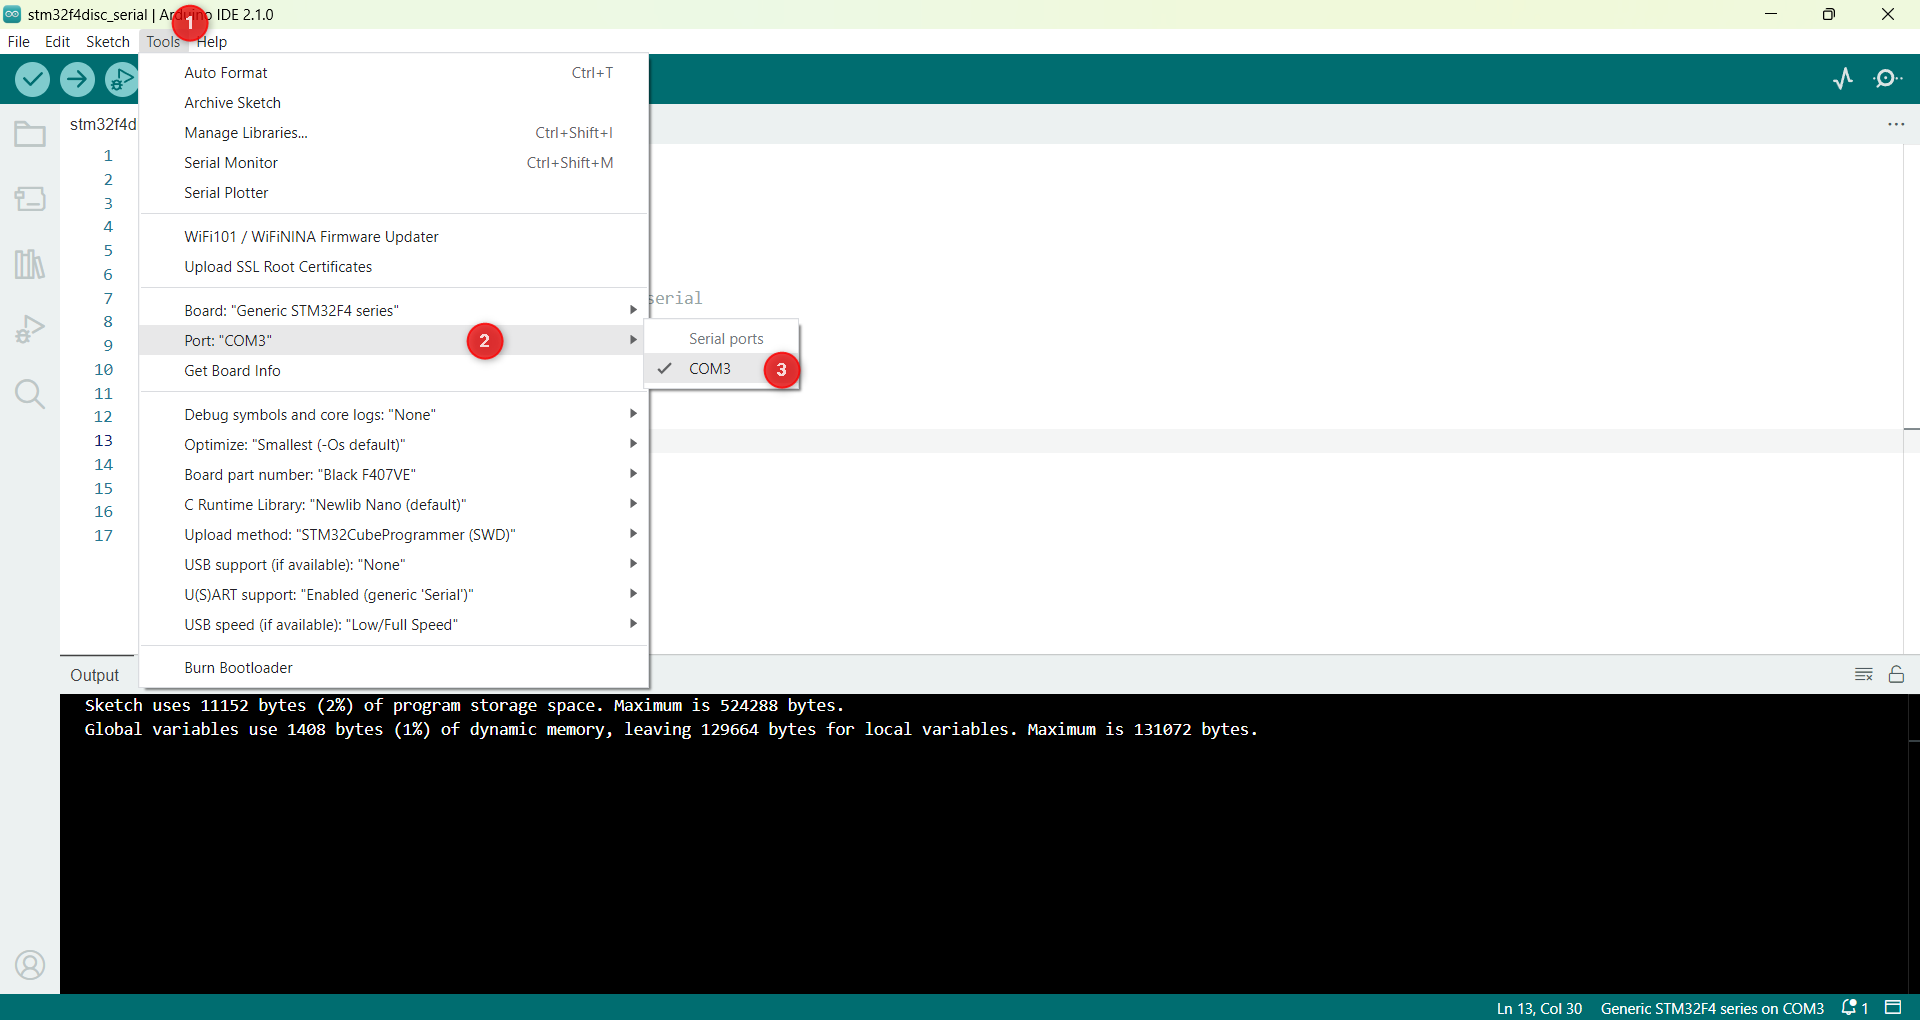Expand the Port COM3 submenu

point(394,340)
